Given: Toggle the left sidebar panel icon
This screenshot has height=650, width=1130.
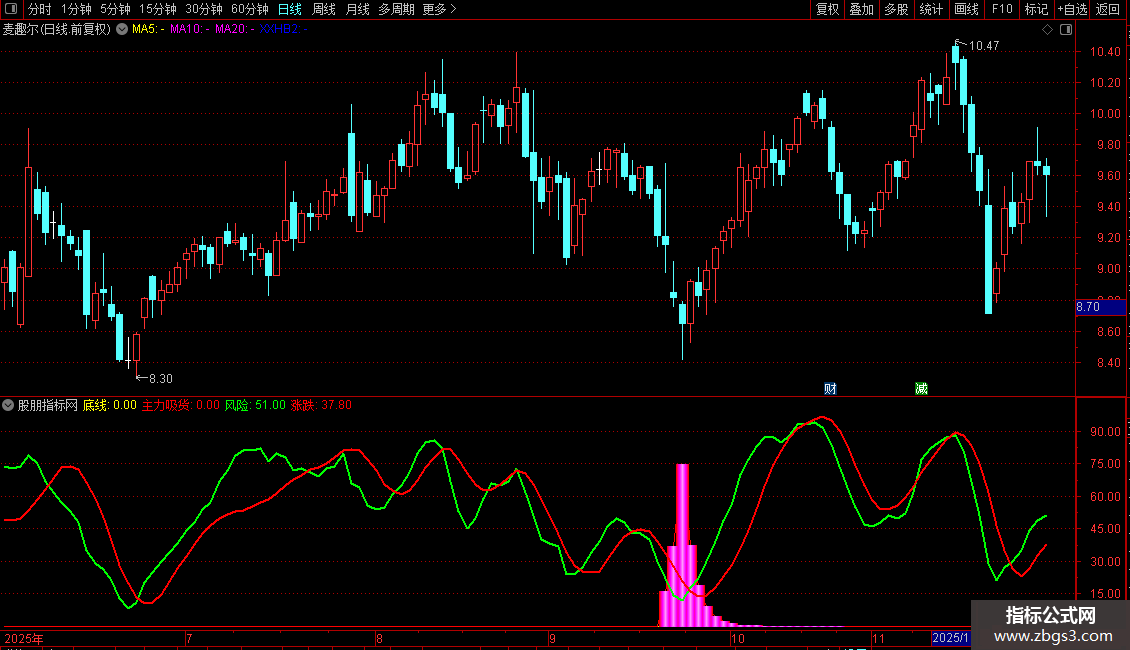Looking at the screenshot, I should click(x=11, y=9).
